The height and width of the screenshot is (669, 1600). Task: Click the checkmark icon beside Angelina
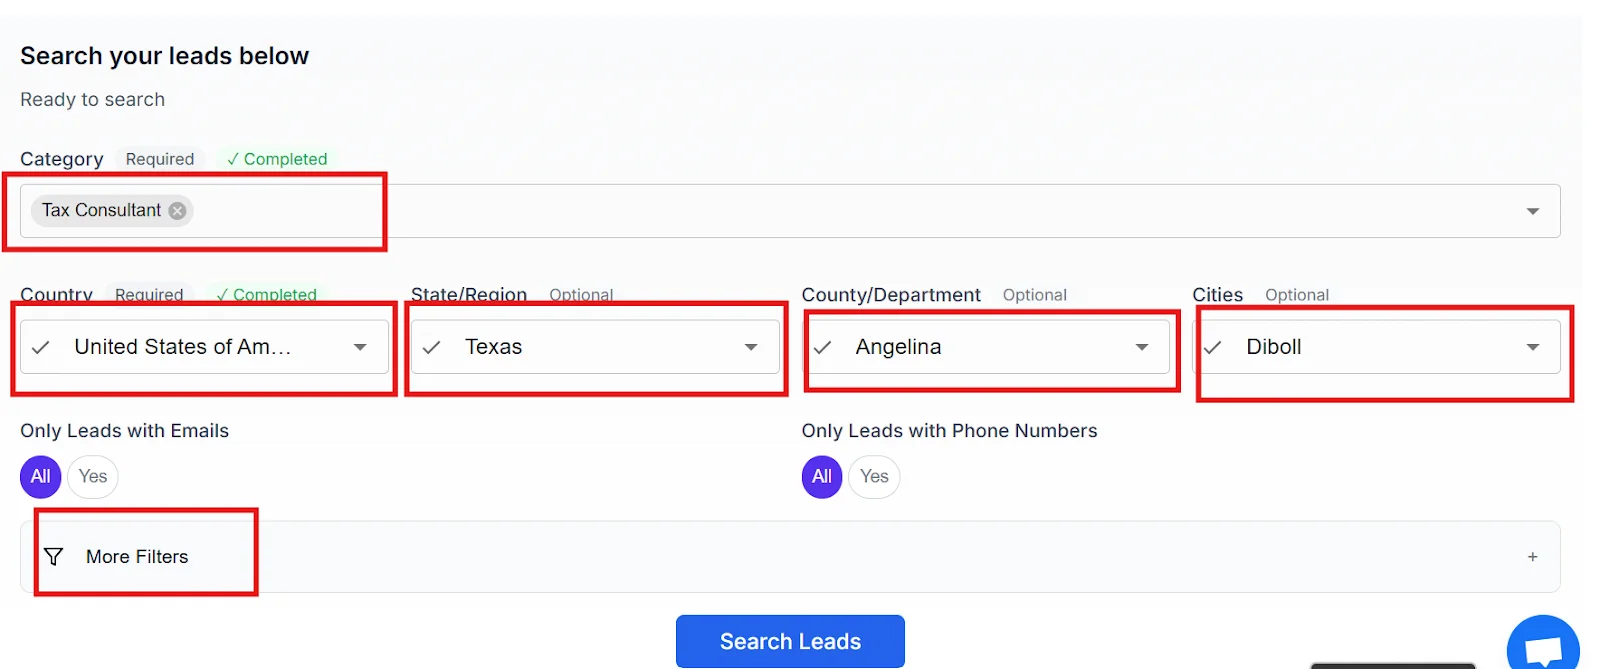(822, 347)
